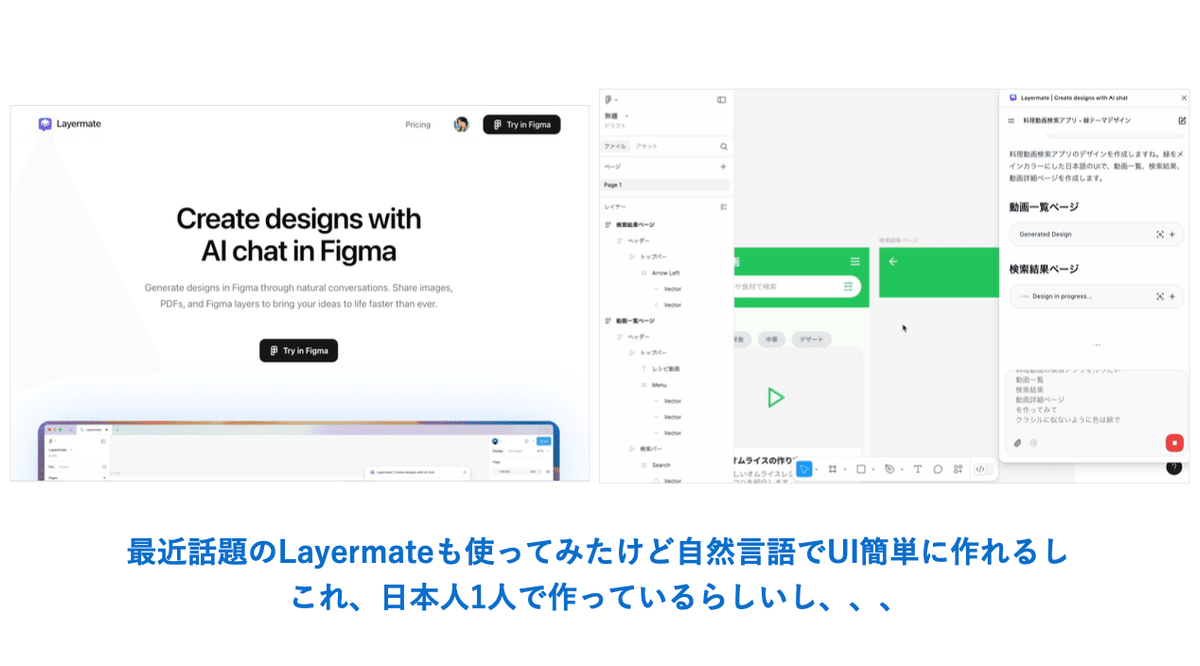
Task: Open the Comment tool
Action: point(938,469)
